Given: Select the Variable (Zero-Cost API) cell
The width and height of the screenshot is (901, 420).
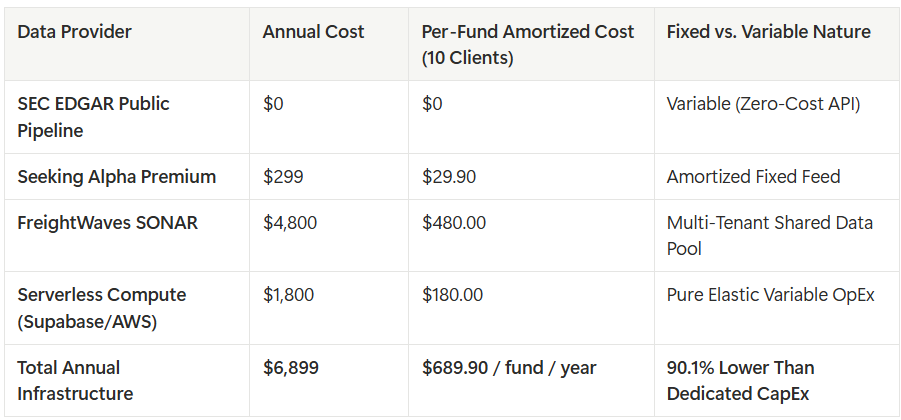Looking at the screenshot, I should point(764,104).
